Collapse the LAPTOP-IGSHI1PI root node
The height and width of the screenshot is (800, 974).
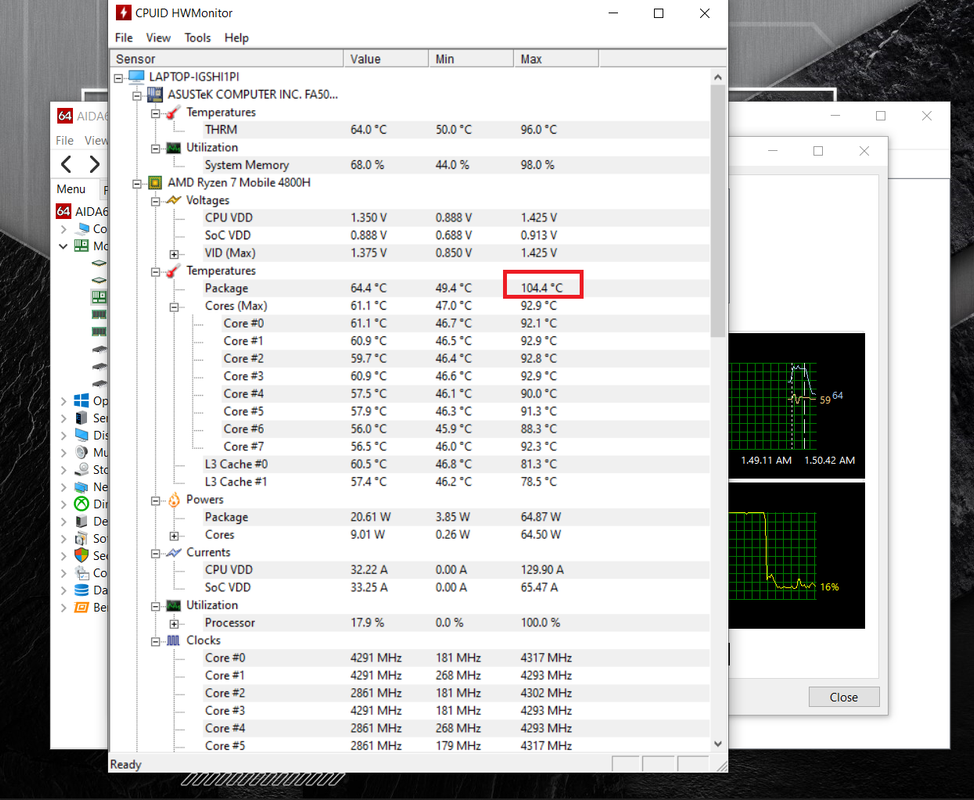coord(119,78)
